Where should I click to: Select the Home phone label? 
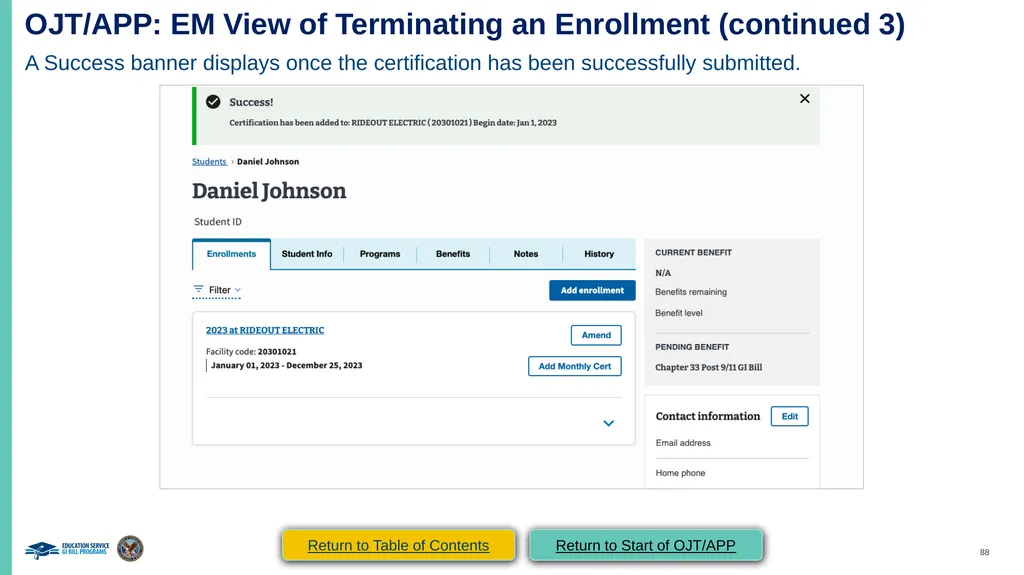pyautogui.click(x=680, y=473)
